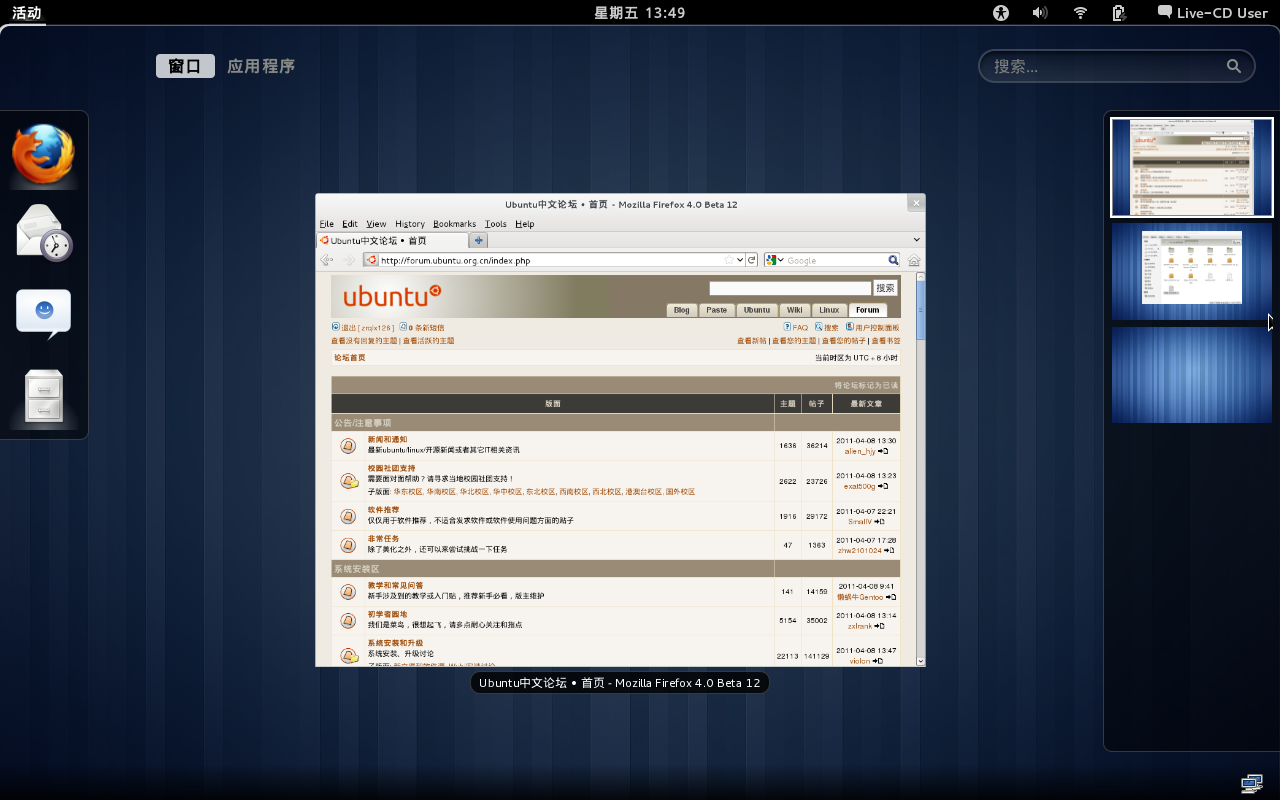Viewport: 1280px width, 800px height.
Task: Open the Help menu in Firefox
Action: (525, 224)
